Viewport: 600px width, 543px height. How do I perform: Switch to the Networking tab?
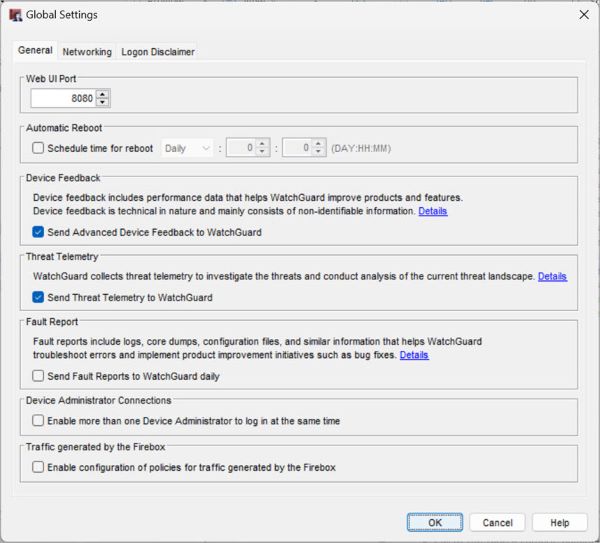87,52
